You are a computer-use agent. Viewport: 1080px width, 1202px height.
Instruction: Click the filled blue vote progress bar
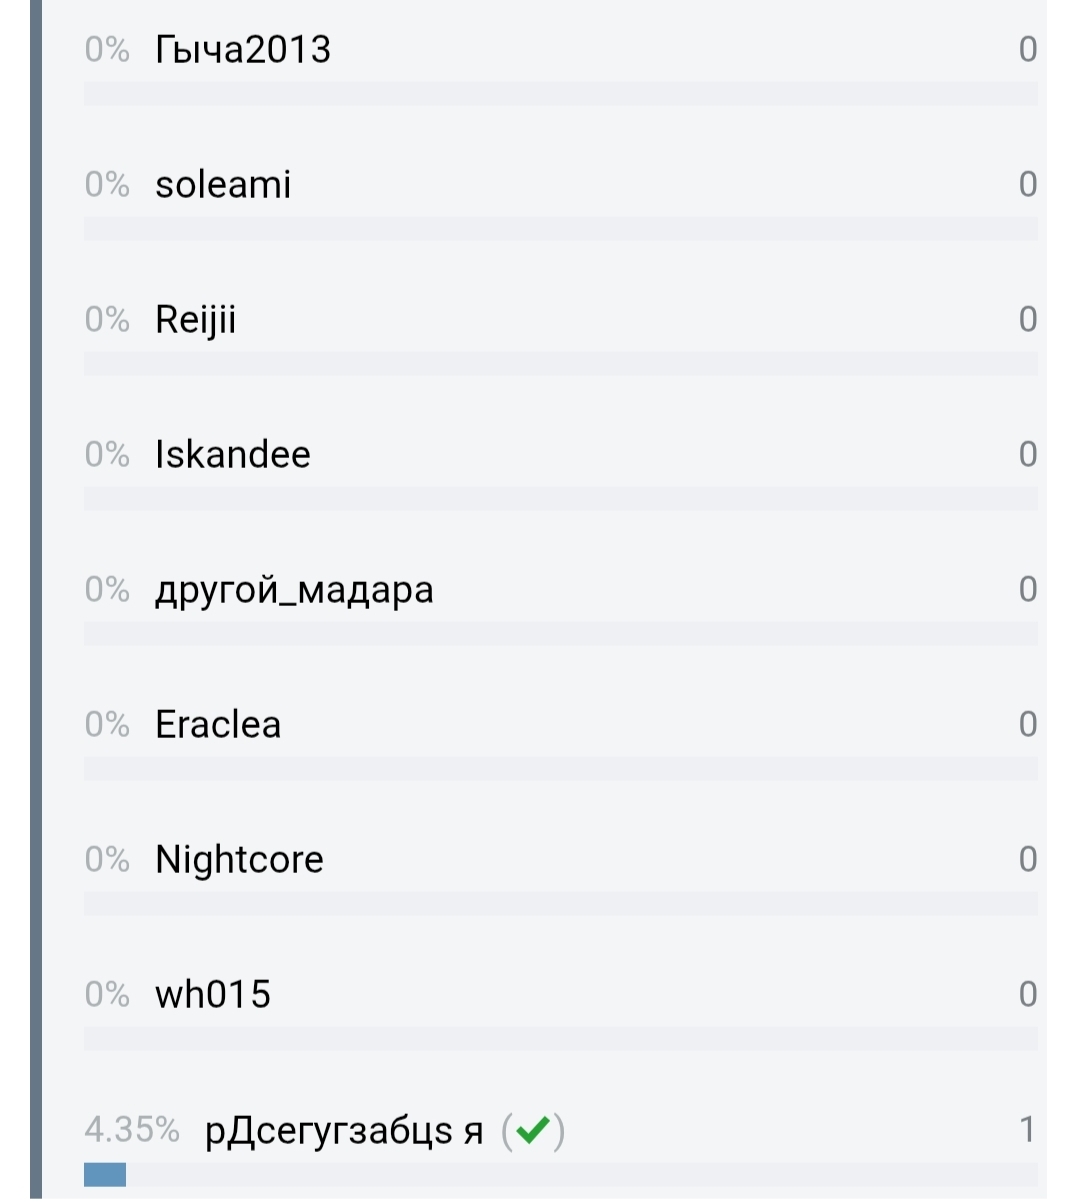pyautogui.click(x=105, y=1174)
